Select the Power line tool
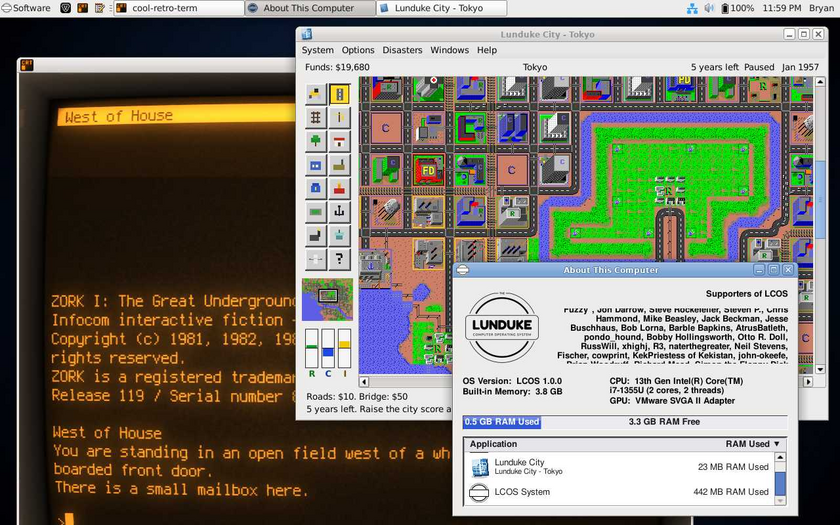Viewport: 840px width, 525px height. [x=339, y=117]
